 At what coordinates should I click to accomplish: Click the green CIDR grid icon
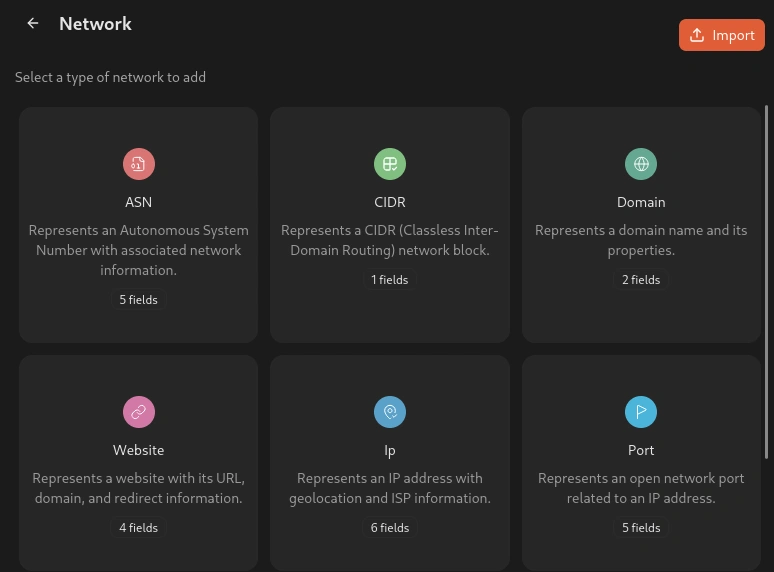pos(390,164)
